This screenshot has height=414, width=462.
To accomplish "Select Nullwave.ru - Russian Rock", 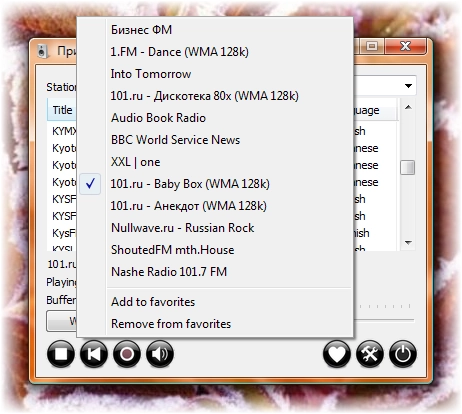I will click(x=215, y=228).
